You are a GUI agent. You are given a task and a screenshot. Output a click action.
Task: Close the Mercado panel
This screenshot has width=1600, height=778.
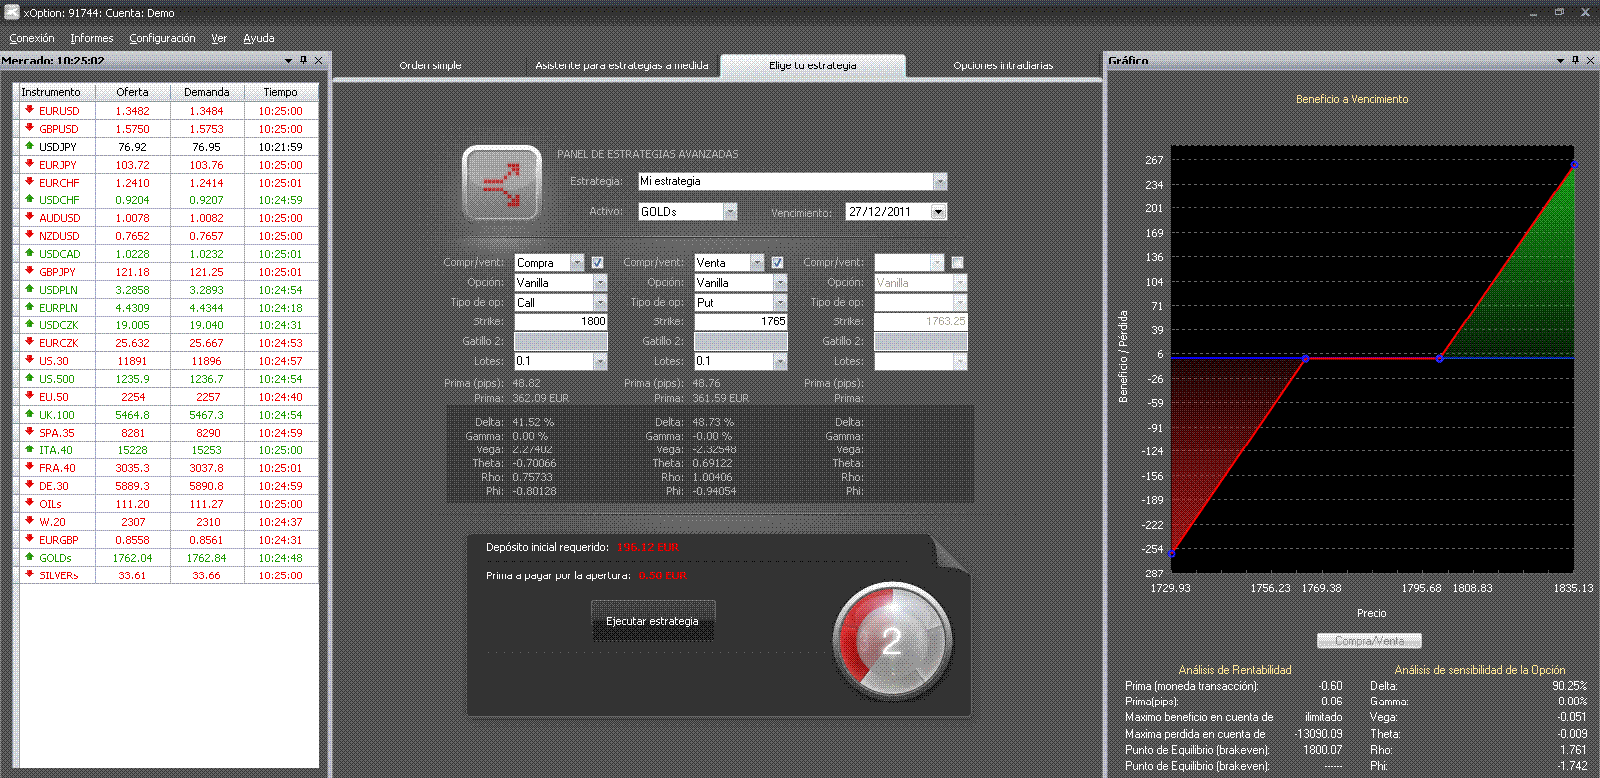pyautogui.click(x=319, y=60)
